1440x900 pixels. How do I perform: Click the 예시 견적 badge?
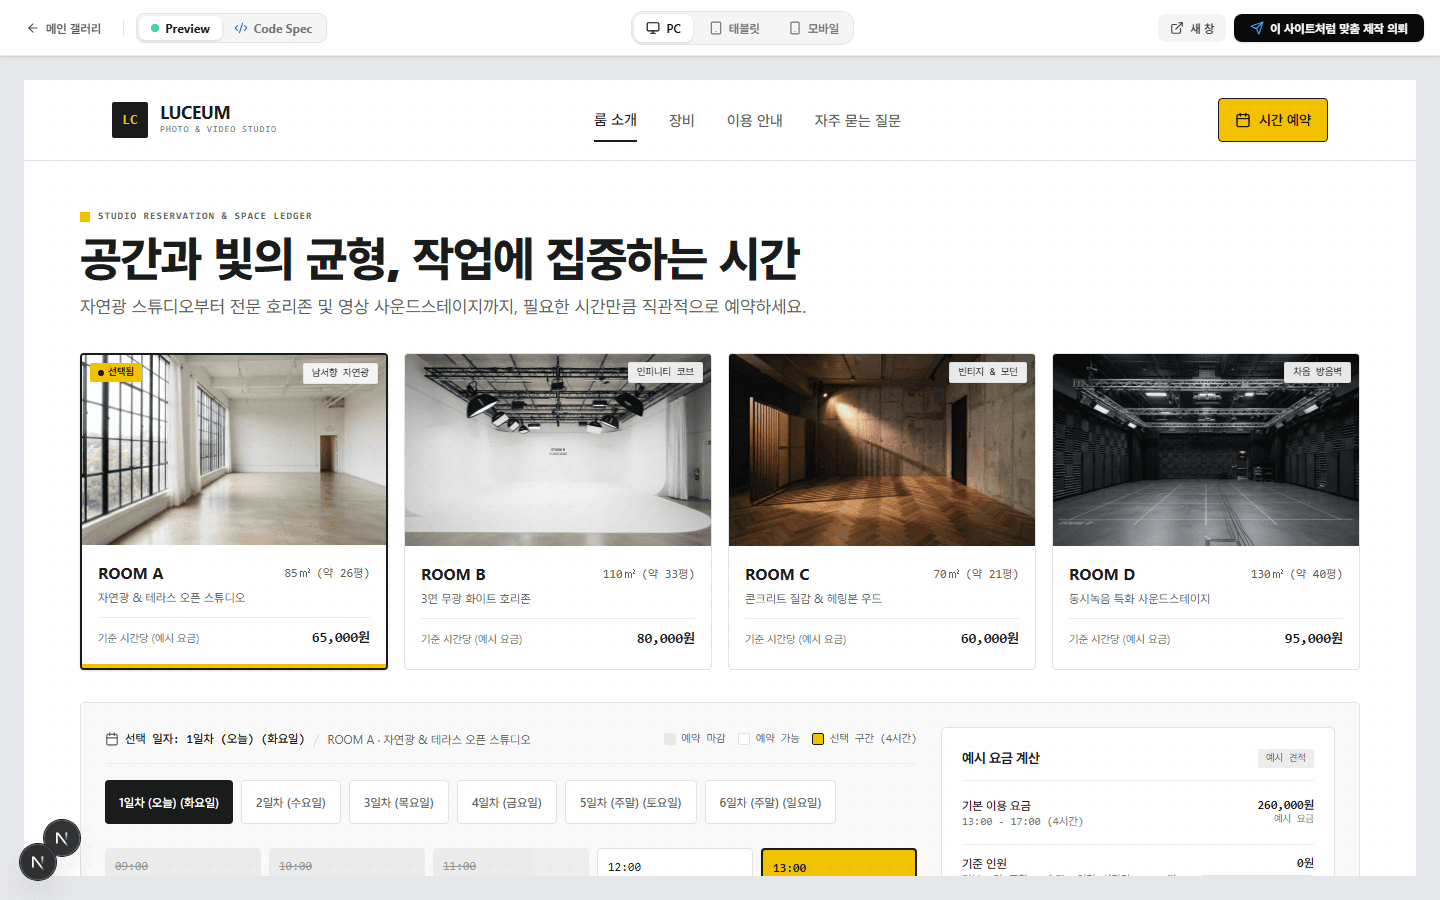pyautogui.click(x=1286, y=758)
